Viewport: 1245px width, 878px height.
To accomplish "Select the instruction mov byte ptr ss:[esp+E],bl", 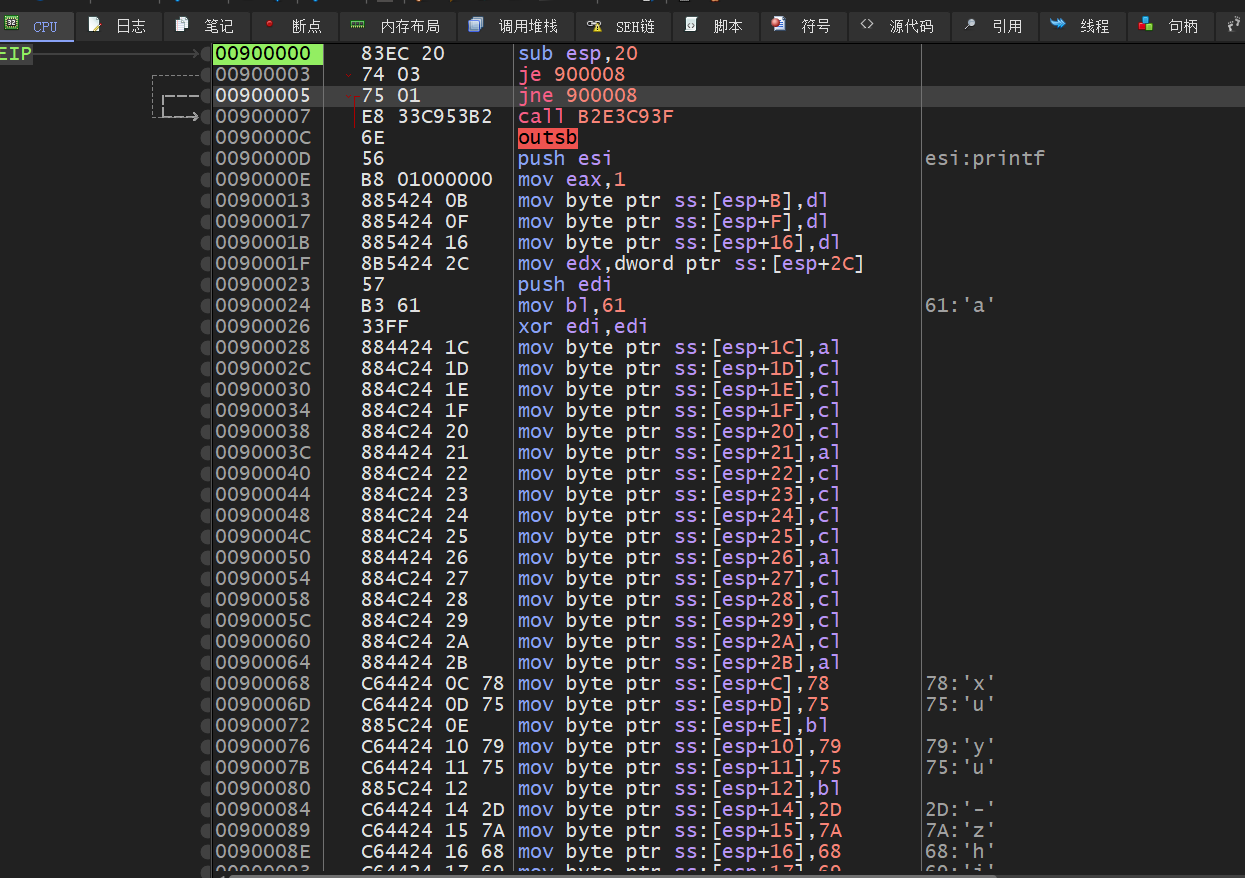I will click(x=673, y=725).
